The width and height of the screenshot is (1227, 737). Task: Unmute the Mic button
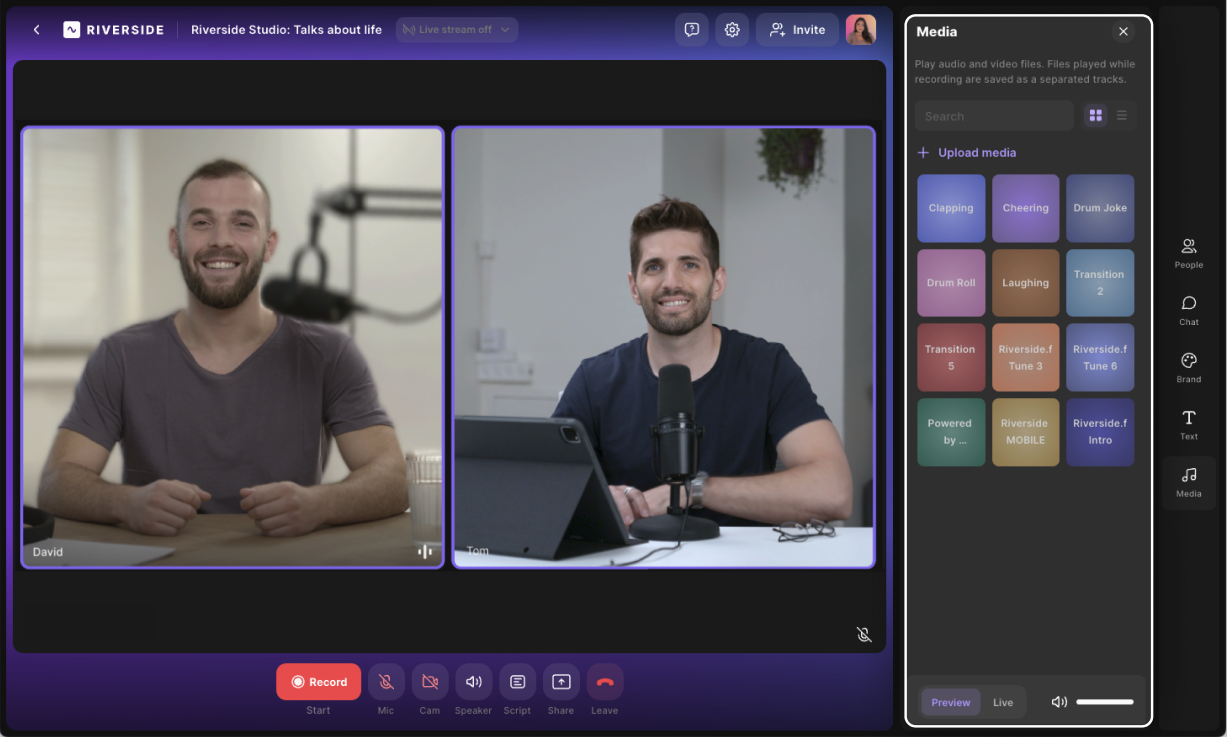[386, 682]
